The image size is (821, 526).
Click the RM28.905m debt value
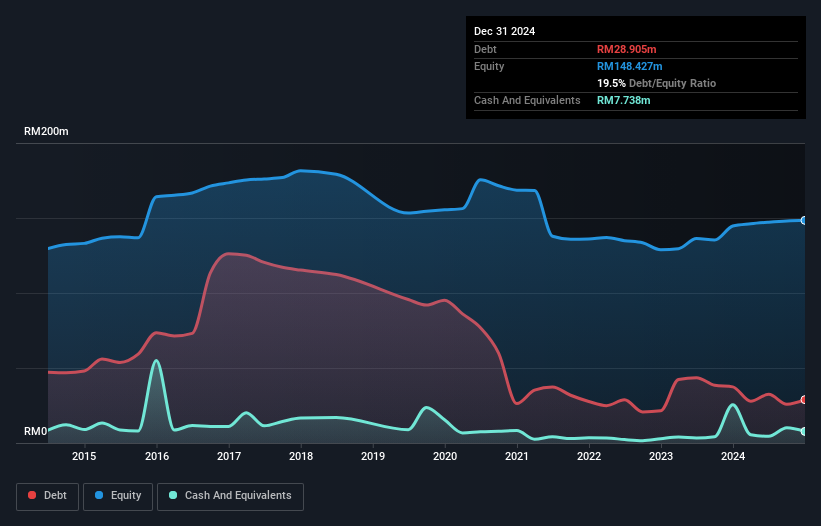(x=626, y=49)
